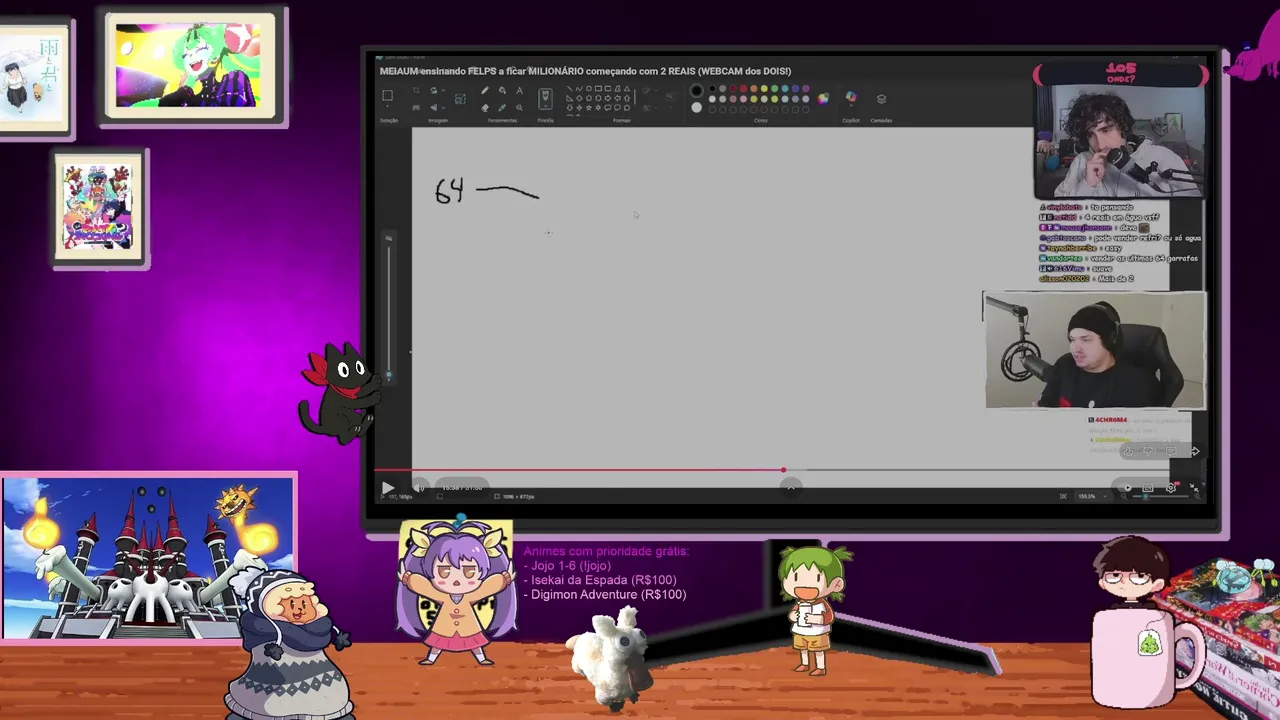Viewport: 1280px width, 720px height.
Task: Select the rectangular Selection tool in Paint
Action: pos(387,94)
